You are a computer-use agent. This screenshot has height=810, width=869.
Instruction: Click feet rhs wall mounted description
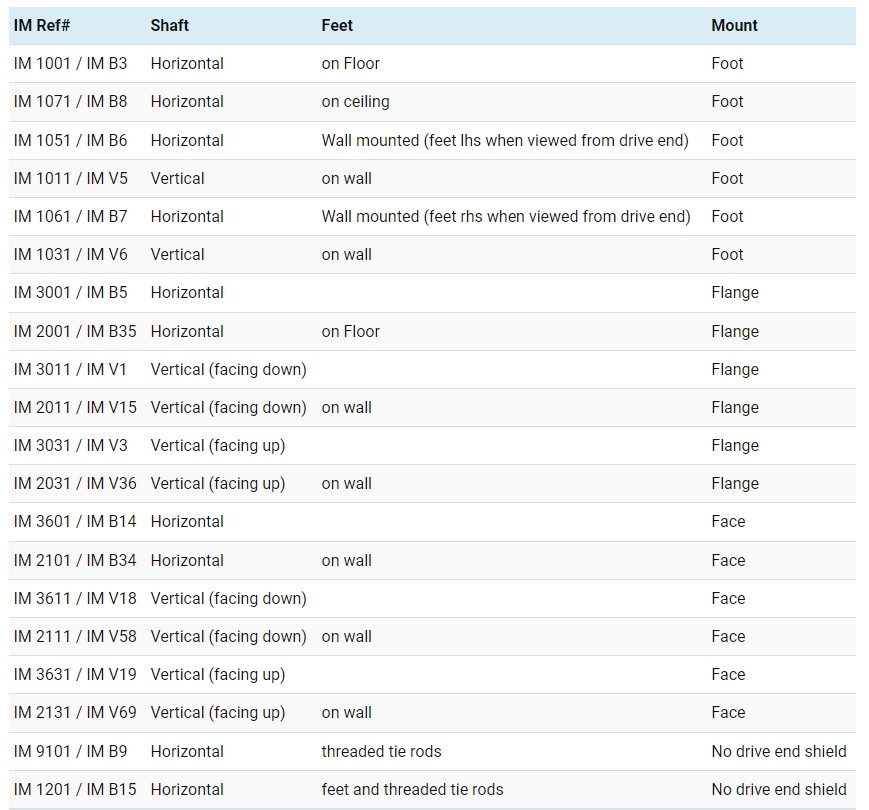pos(506,216)
